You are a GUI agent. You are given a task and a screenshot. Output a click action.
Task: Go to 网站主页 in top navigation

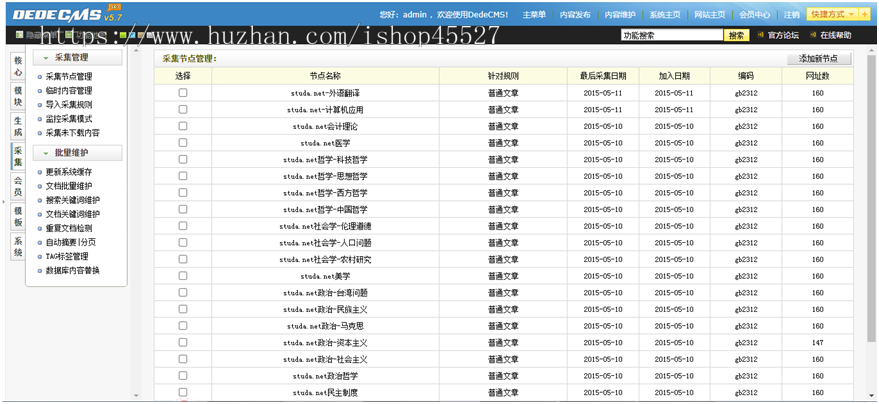point(710,15)
